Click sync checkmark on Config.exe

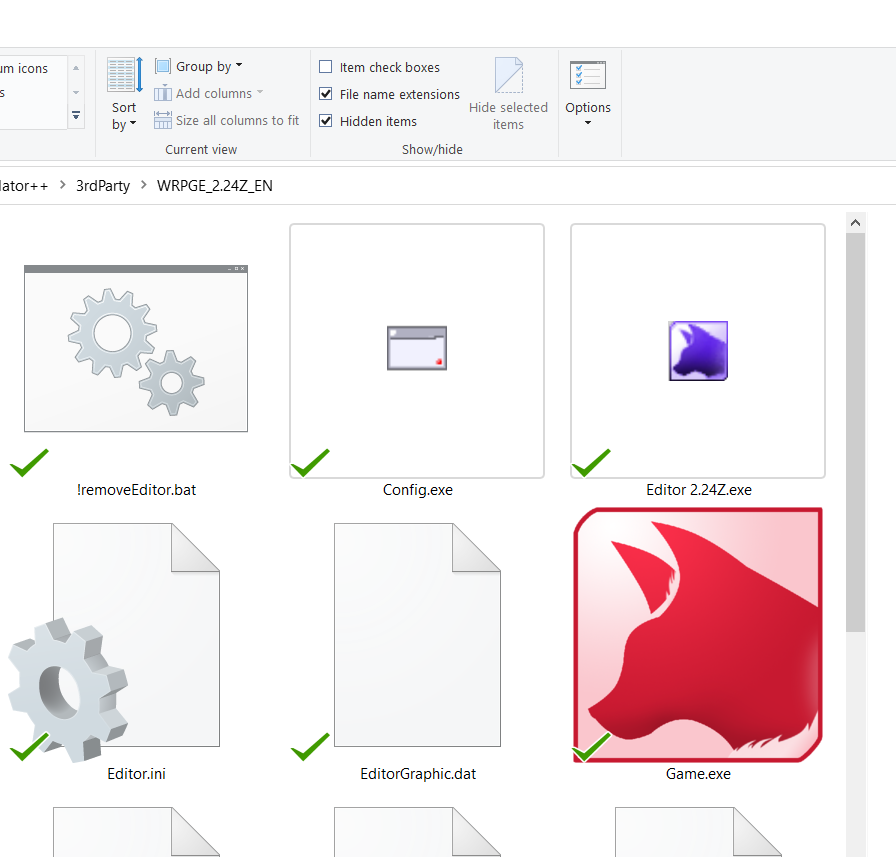[310, 463]
